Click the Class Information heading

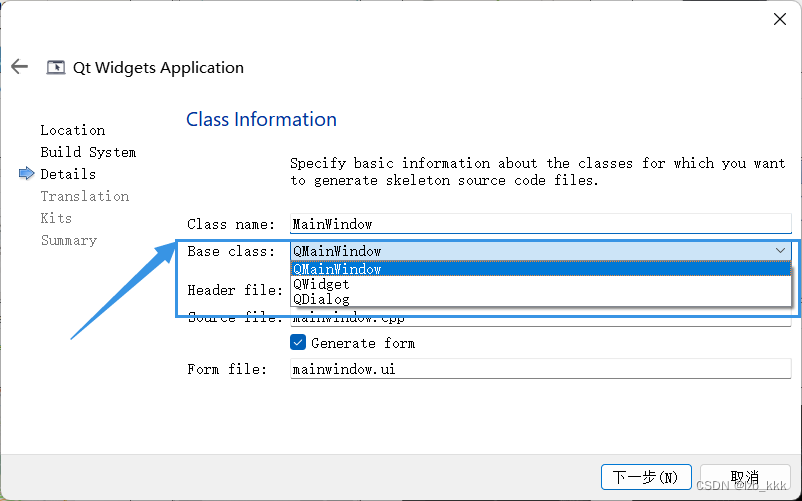[x=261, y=119]
